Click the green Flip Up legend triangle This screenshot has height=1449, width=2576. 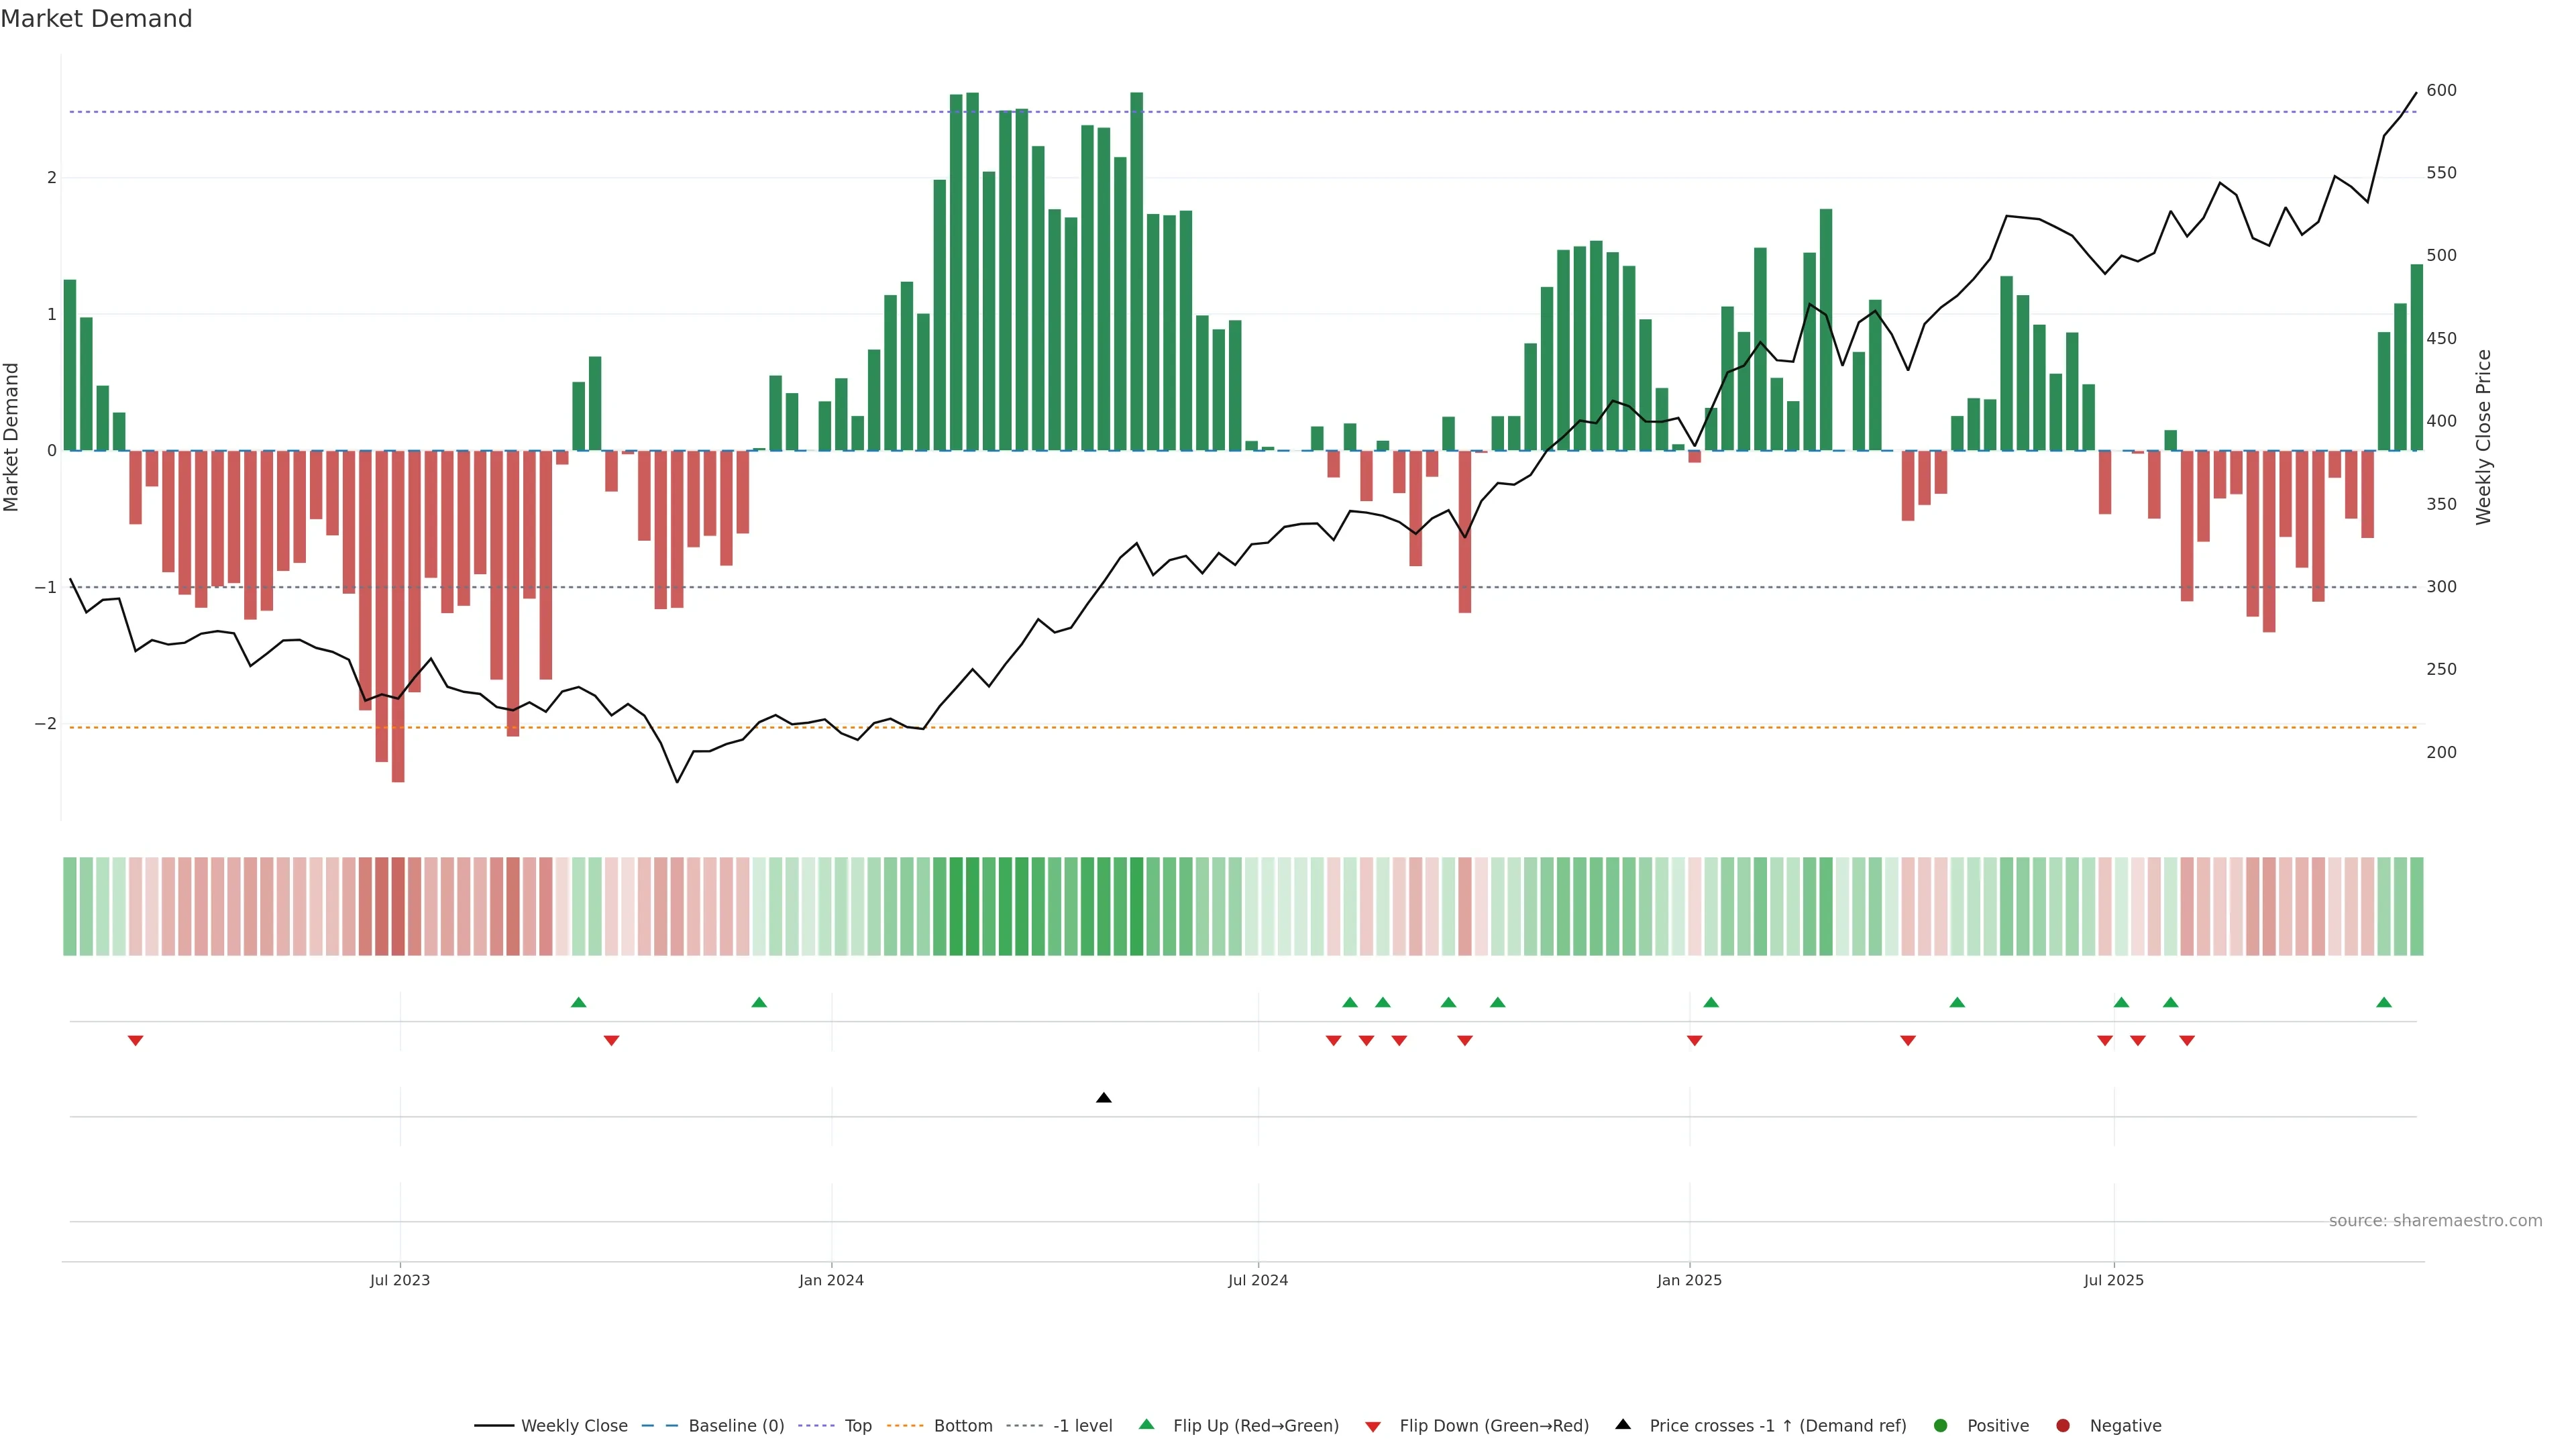[1146, 1424]
